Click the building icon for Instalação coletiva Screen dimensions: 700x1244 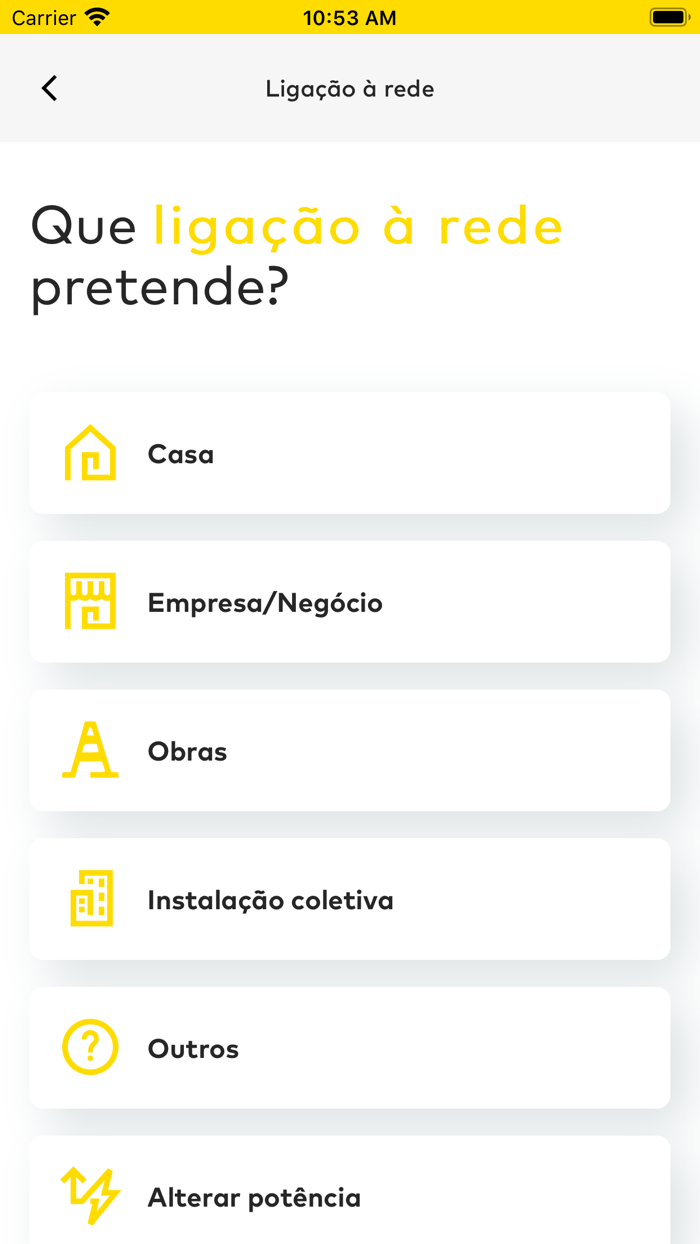pyautogui.click(x=90, y=899)
